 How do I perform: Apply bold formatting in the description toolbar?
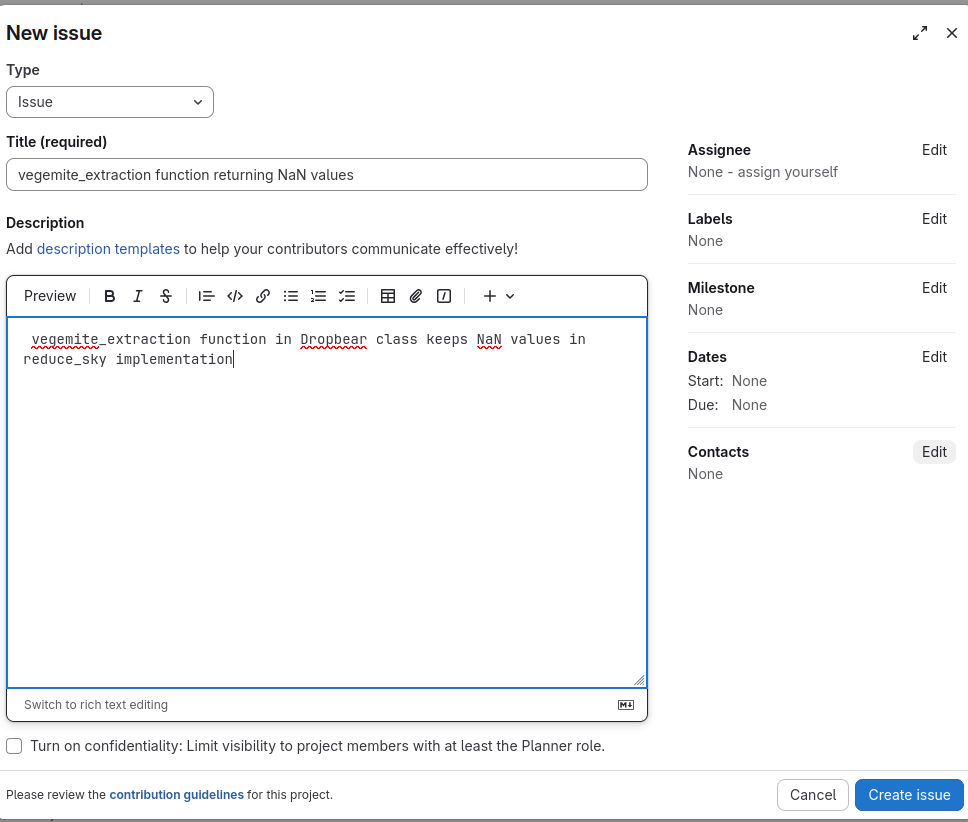[110, 296]
